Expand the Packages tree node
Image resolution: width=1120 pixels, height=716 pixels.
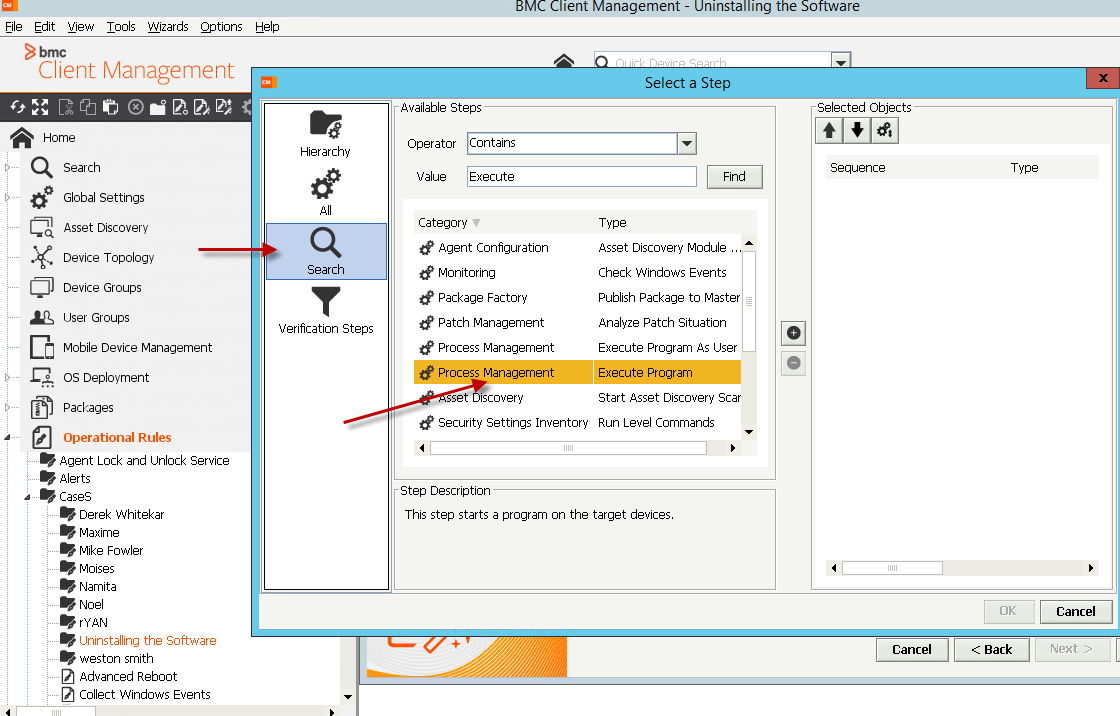click(x=8, y=407)
